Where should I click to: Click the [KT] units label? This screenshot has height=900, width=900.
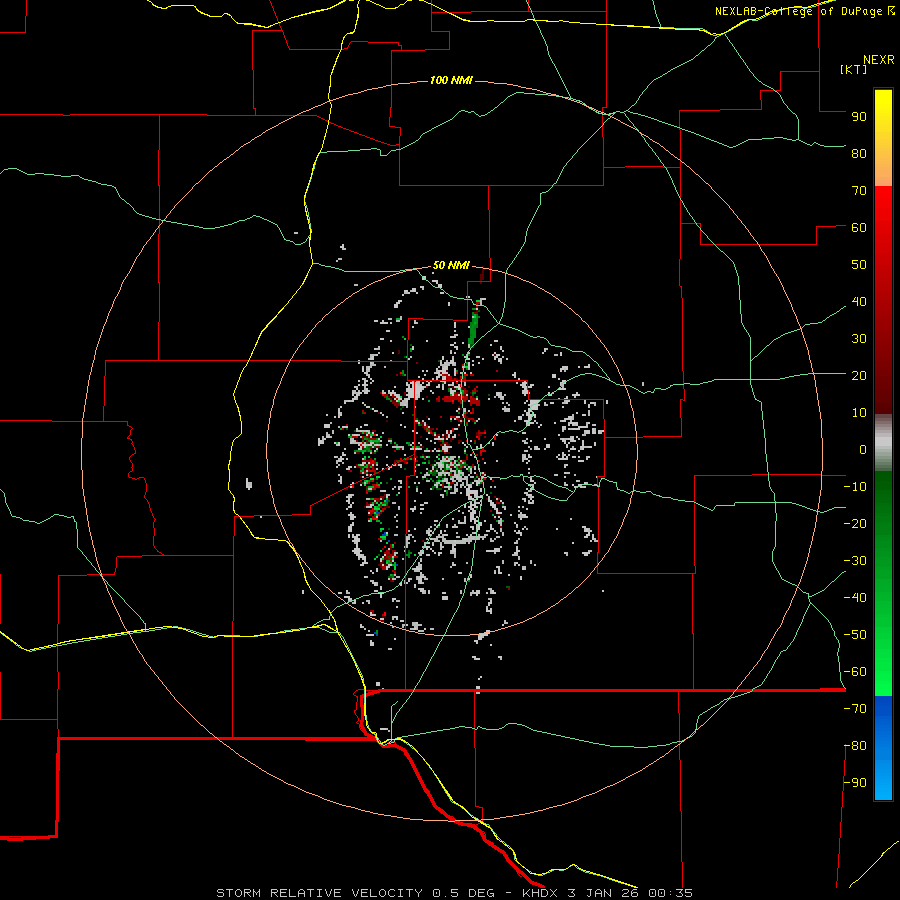(x=853, y=69)
